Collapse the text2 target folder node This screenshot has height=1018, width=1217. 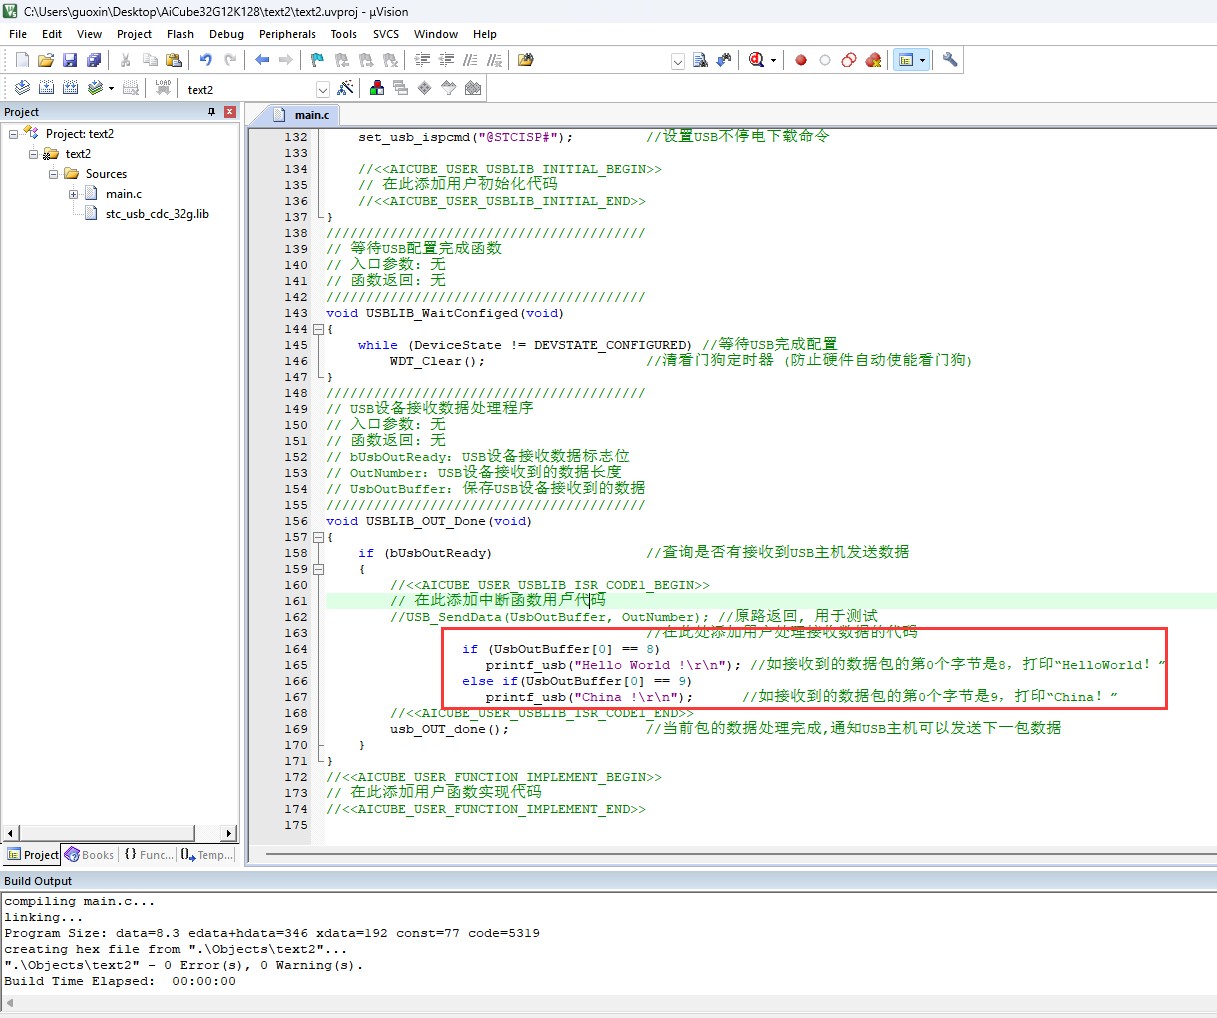coord(34,154)
